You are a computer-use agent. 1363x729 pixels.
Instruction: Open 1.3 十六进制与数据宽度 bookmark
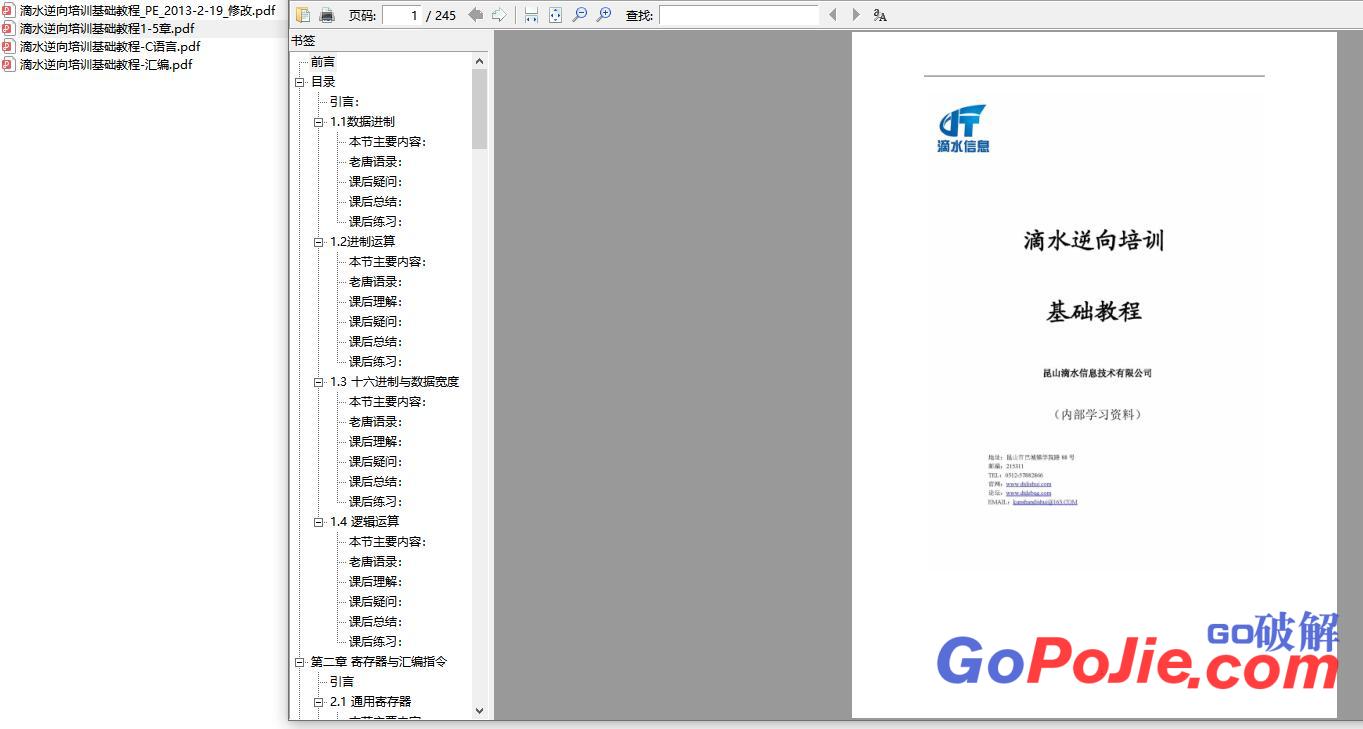(x=394, y=382)
